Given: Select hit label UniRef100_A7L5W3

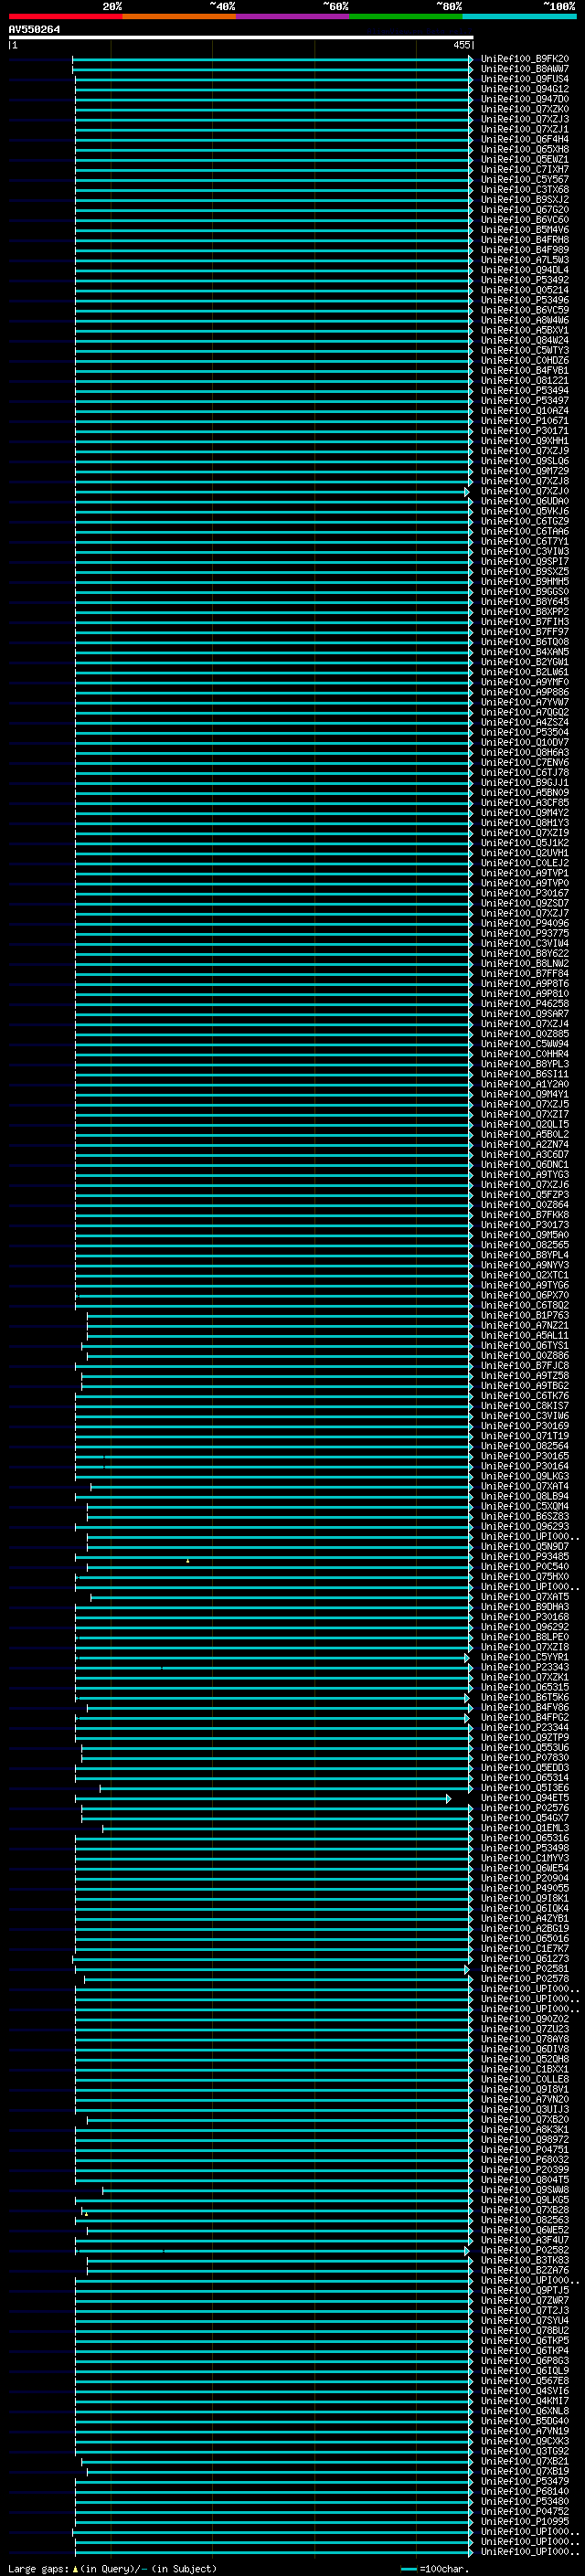Looking at the screenshot, I should click(x=525, y=260).
